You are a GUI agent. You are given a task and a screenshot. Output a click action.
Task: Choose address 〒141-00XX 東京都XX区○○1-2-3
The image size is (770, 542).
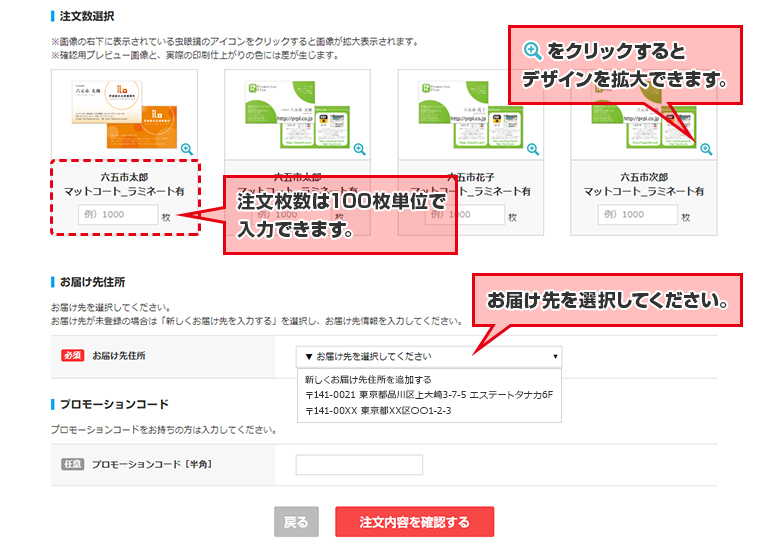coord(378,410)
